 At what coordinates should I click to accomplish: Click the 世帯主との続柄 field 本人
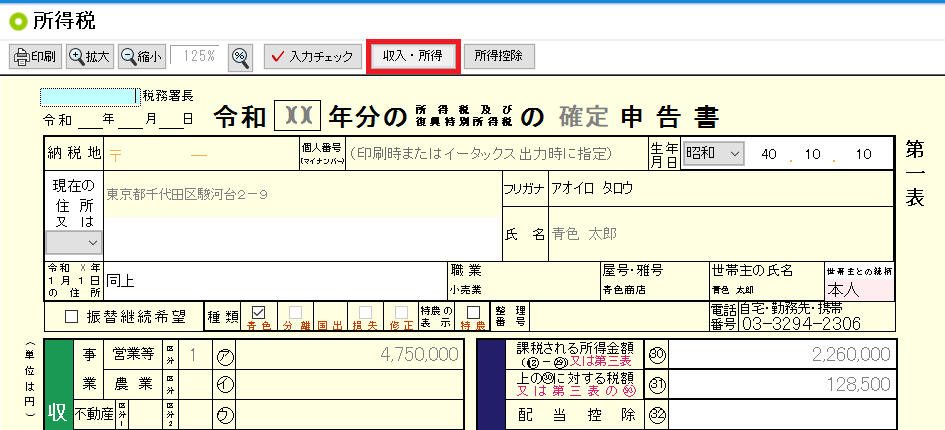pos(860,290)
